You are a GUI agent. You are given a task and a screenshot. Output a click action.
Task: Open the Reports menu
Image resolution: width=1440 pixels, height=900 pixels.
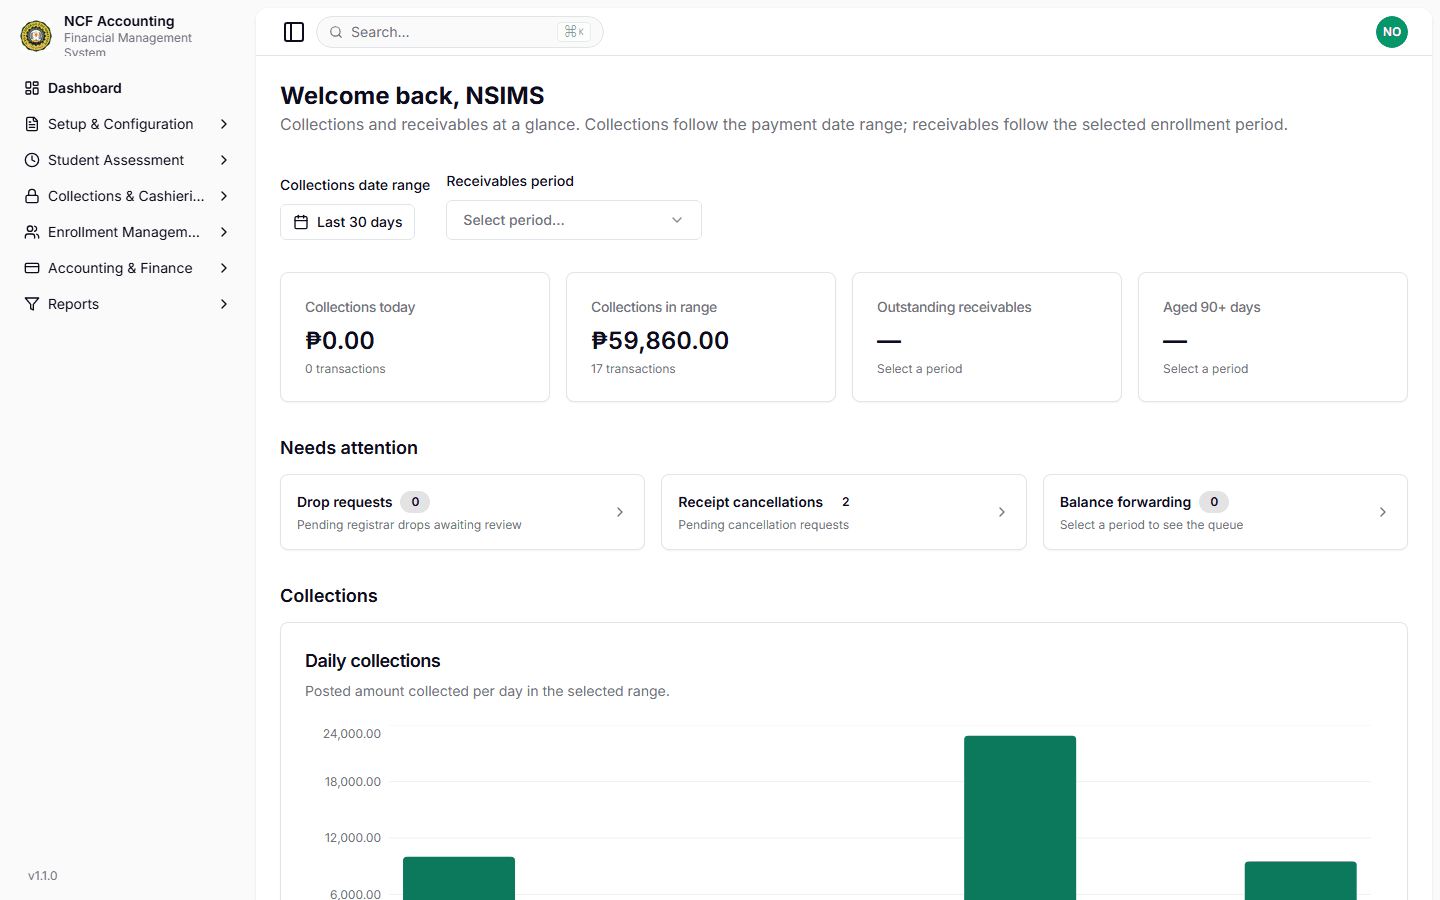127,304
